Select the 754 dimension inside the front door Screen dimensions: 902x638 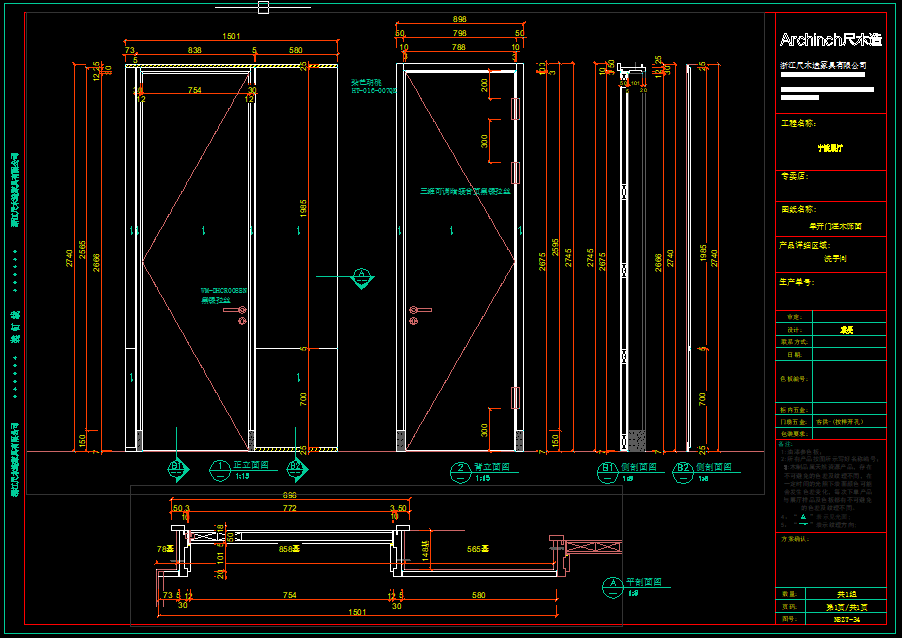pos(195,91)
